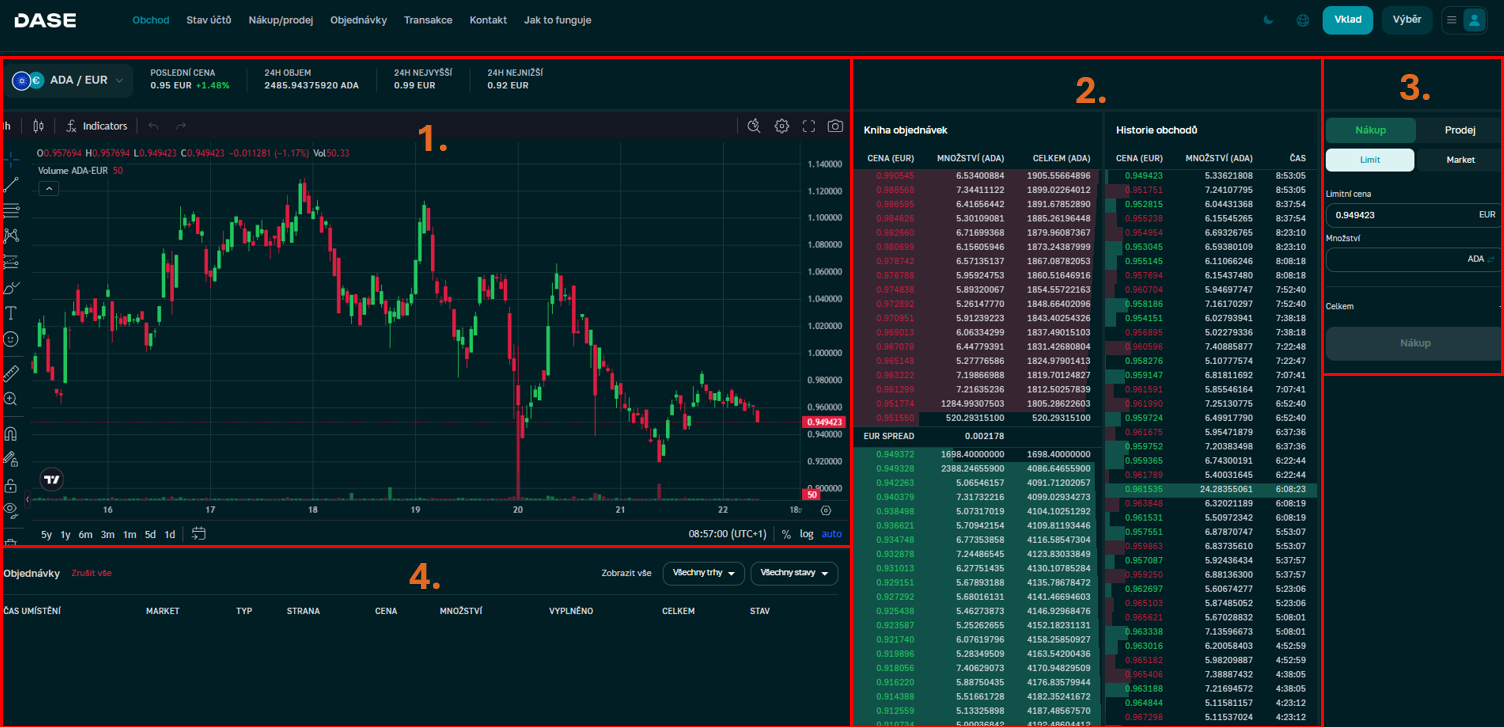Image resolution: width=1504 pixels, height=727 pixels.
Task: Click the Vklad button
Action: tap(1347, 20)
